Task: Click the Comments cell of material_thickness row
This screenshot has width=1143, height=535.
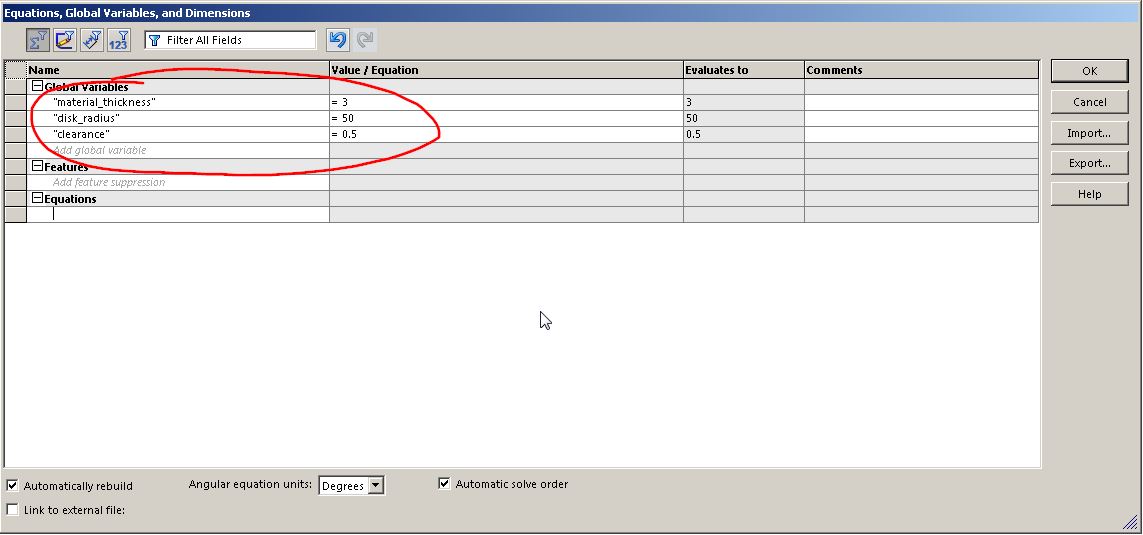Action: click(x=921, y=102)
